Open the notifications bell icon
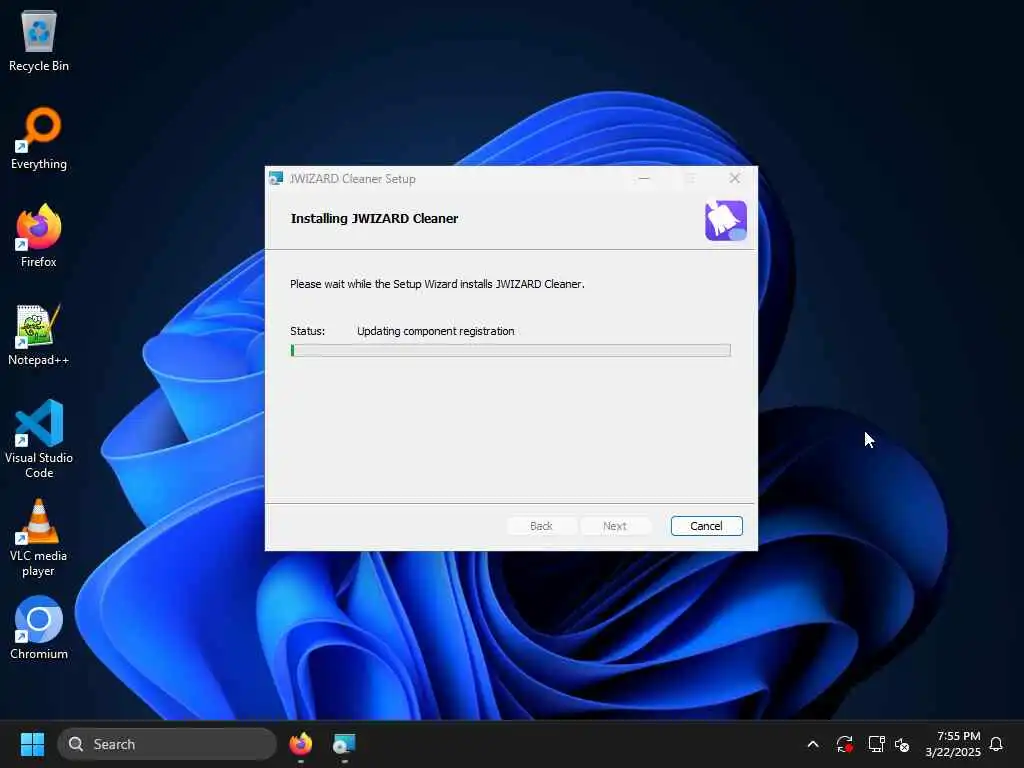This screenshot has width=1024, height=768. tap(997, 744)
